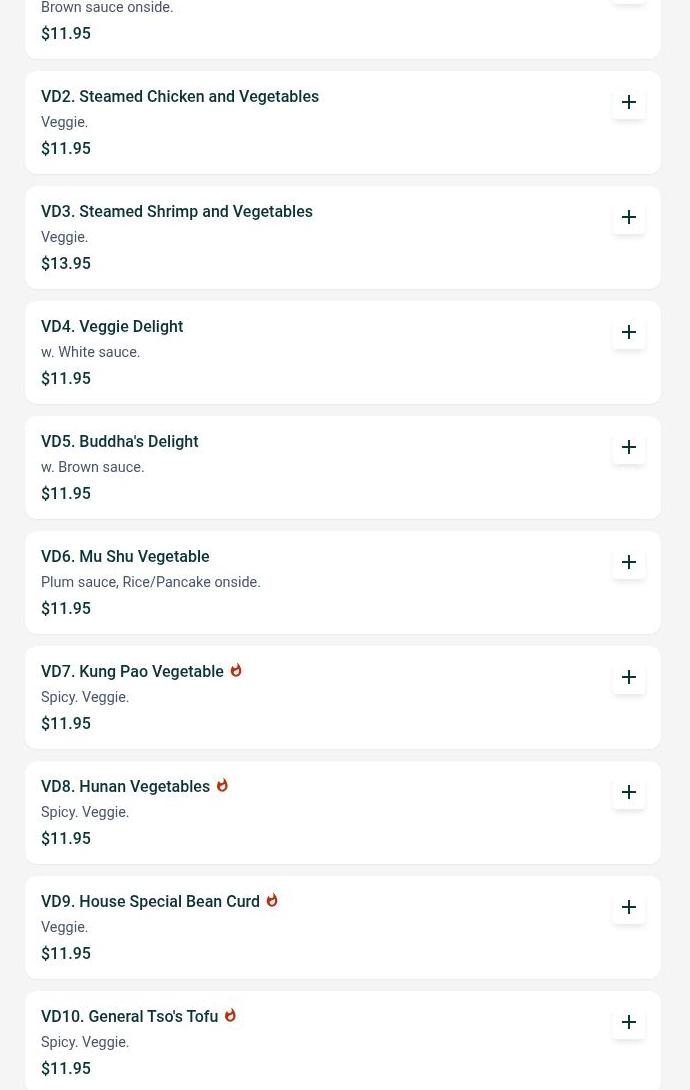Click the VD7 Kung Pao Vegetable name
Screen dimensions: 690x1090
[132, 672]
